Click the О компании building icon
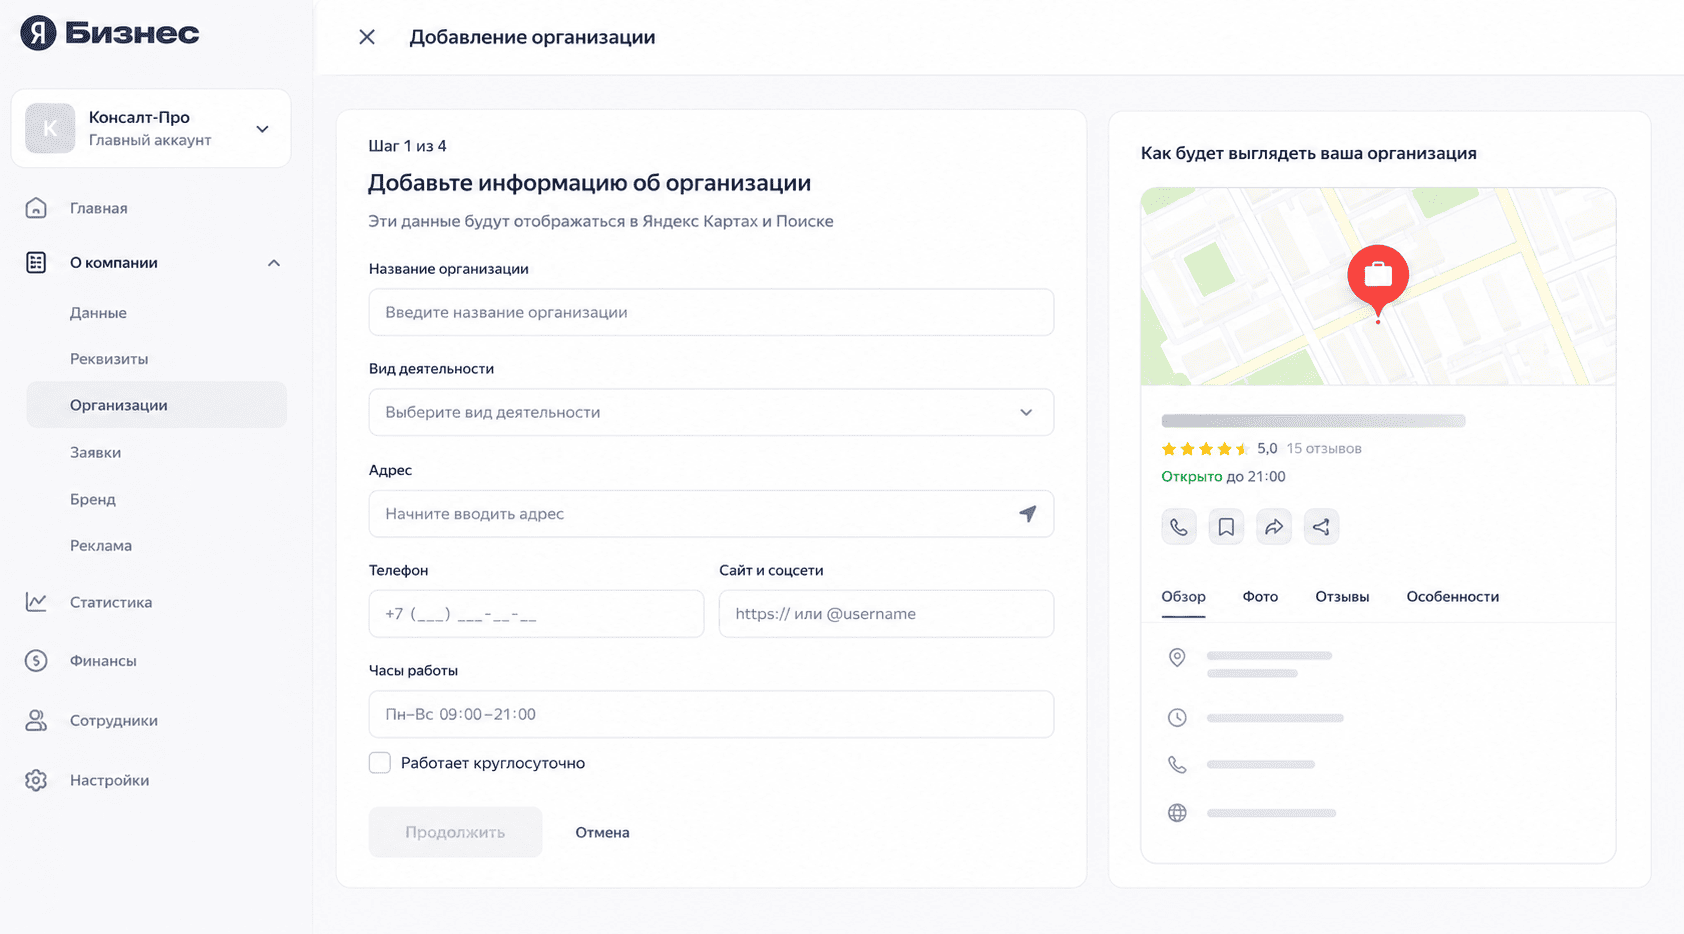1684x934 pixels. coord(36,263)
